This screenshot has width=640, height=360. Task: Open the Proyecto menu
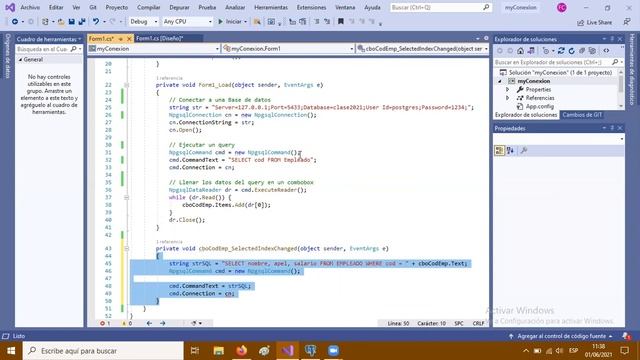(x=116, y=7)
